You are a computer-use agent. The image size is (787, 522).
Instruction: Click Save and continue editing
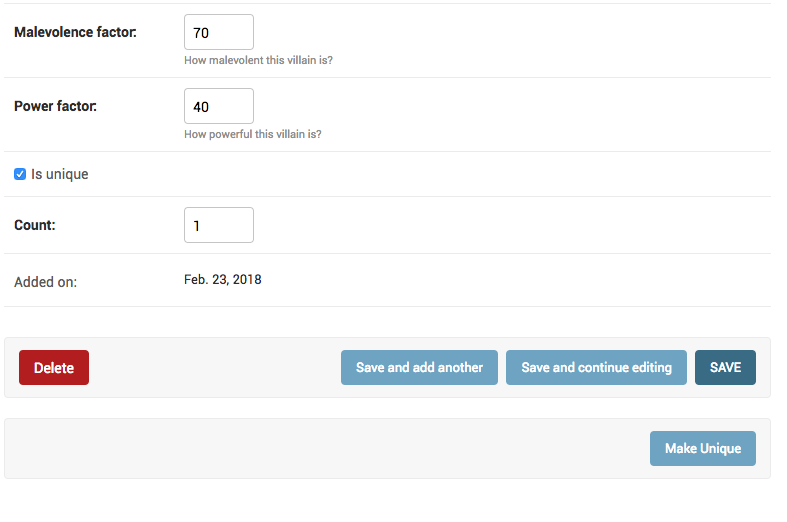click(596, 367)
